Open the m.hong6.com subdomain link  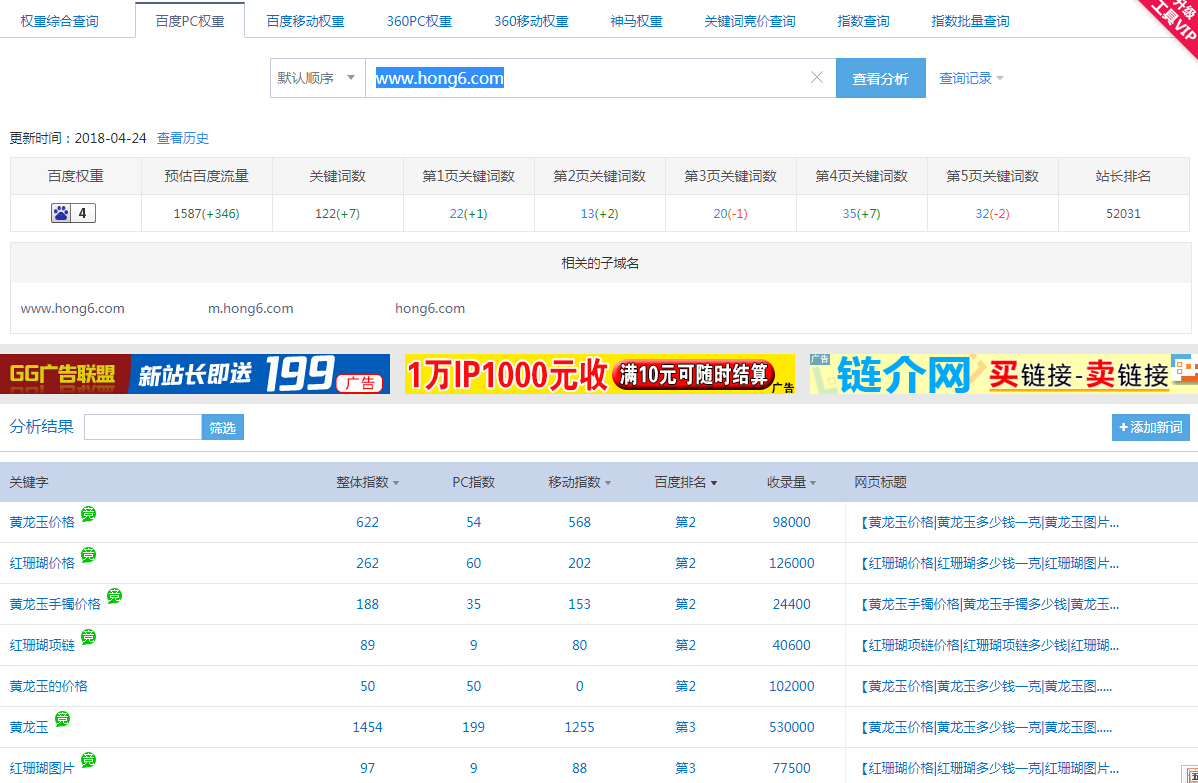pos(251,308)
